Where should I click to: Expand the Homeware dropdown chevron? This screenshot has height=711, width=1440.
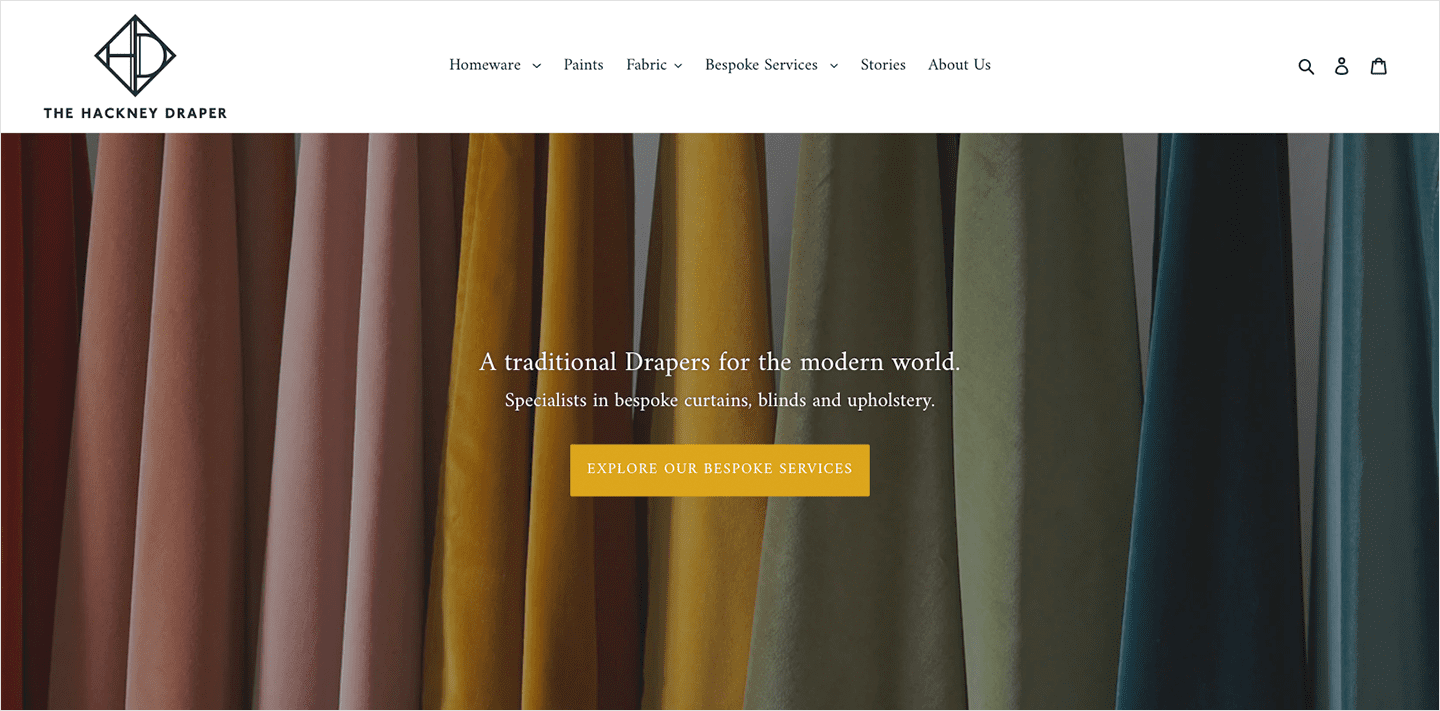point(536,66)
